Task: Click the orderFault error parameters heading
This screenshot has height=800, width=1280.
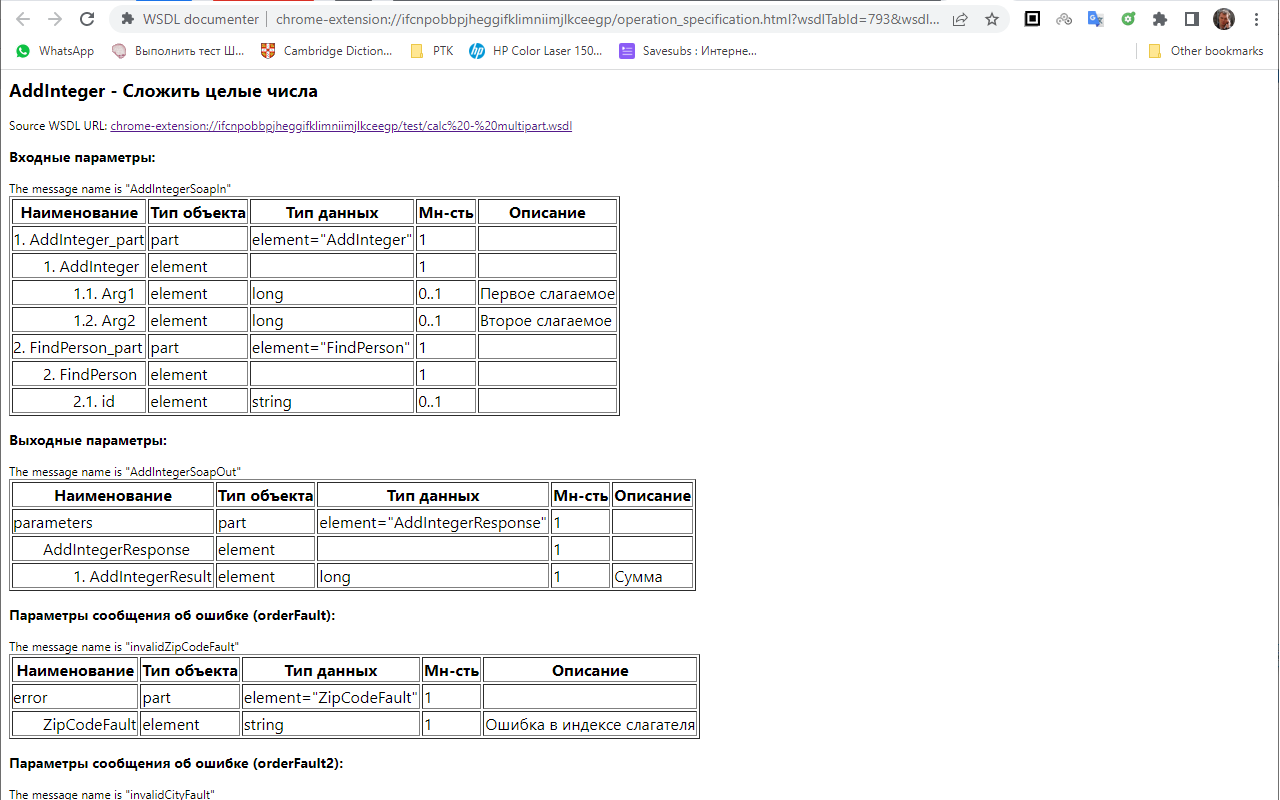Action: (172, 615)
